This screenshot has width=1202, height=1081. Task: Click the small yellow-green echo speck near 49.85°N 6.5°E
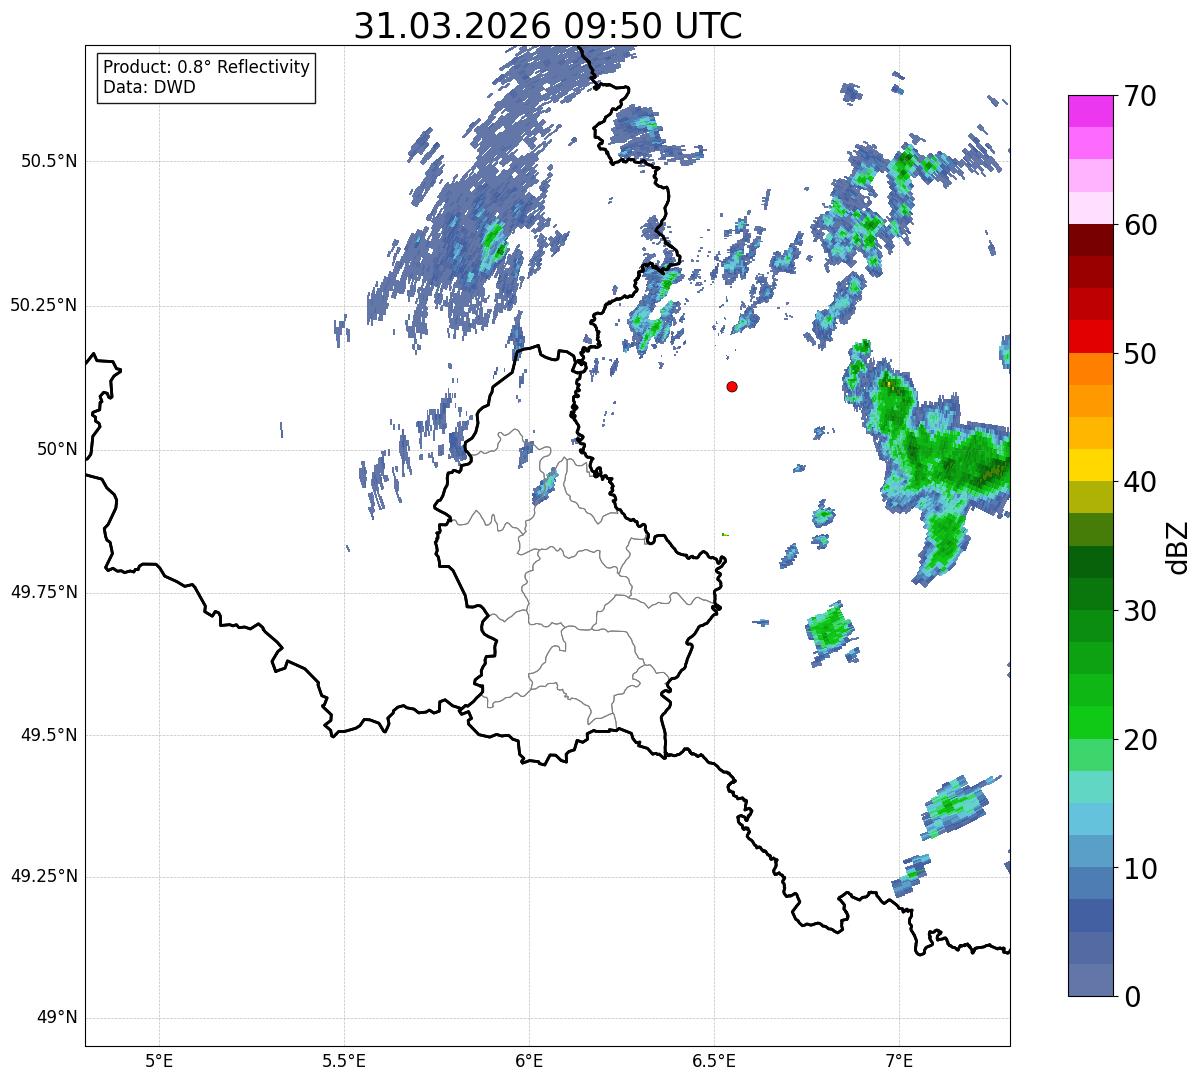725,535
